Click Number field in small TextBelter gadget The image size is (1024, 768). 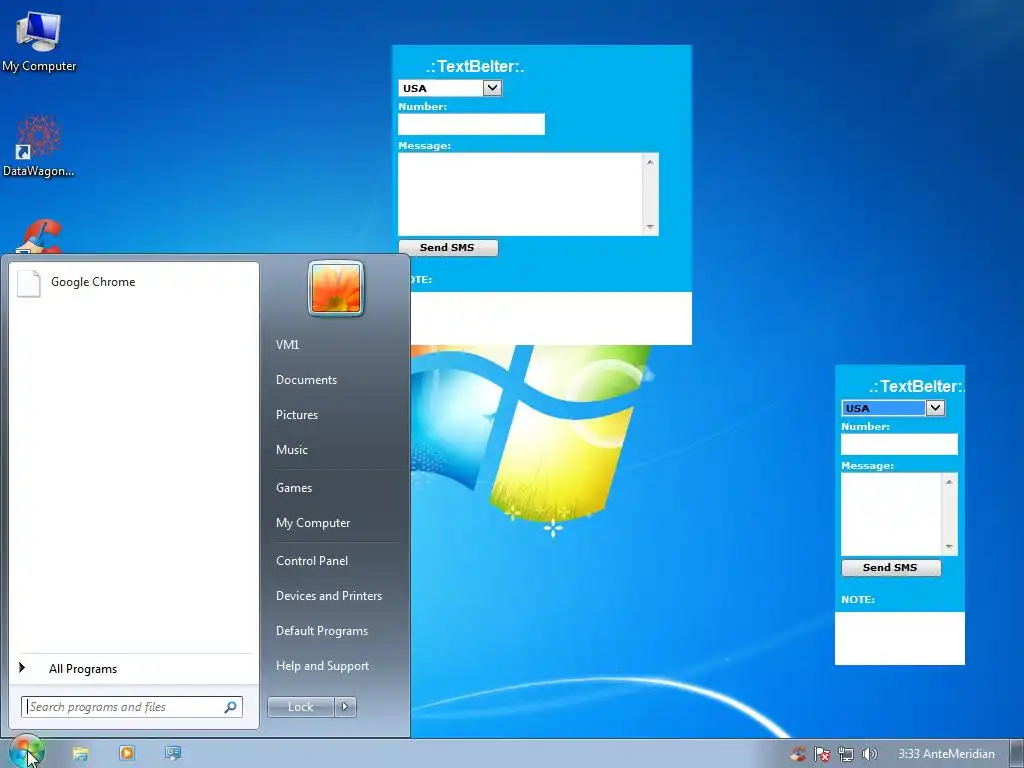(899, 444)
